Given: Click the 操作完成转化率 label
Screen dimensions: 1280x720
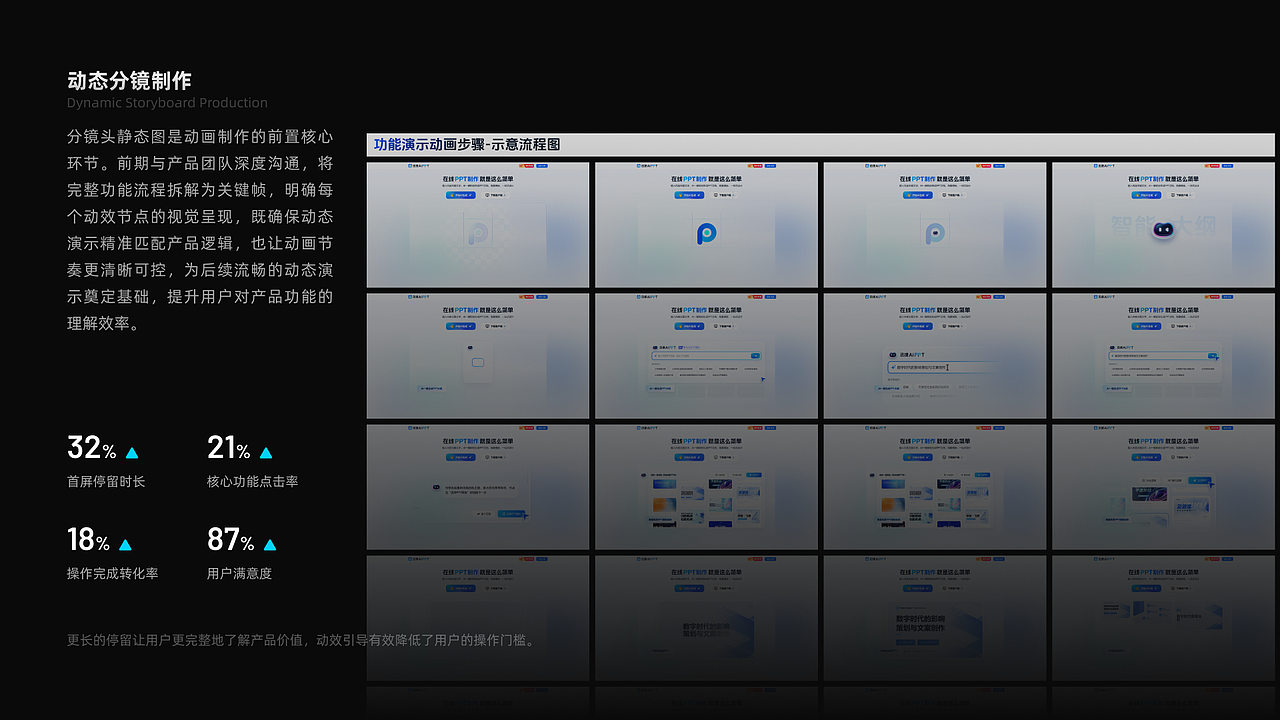Looking at the screenshot, I should pyautogui.click(x=112, y=574).
